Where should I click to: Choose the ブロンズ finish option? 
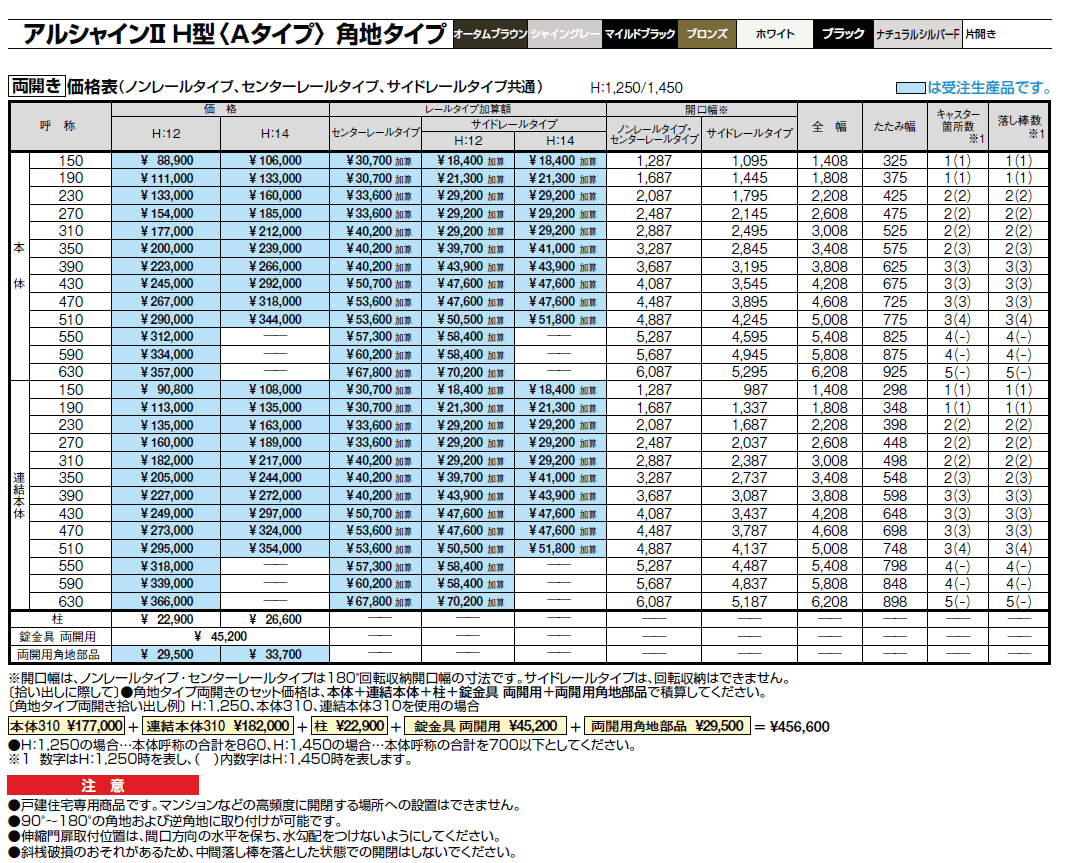pyautogui.click(x=709, y=33)
